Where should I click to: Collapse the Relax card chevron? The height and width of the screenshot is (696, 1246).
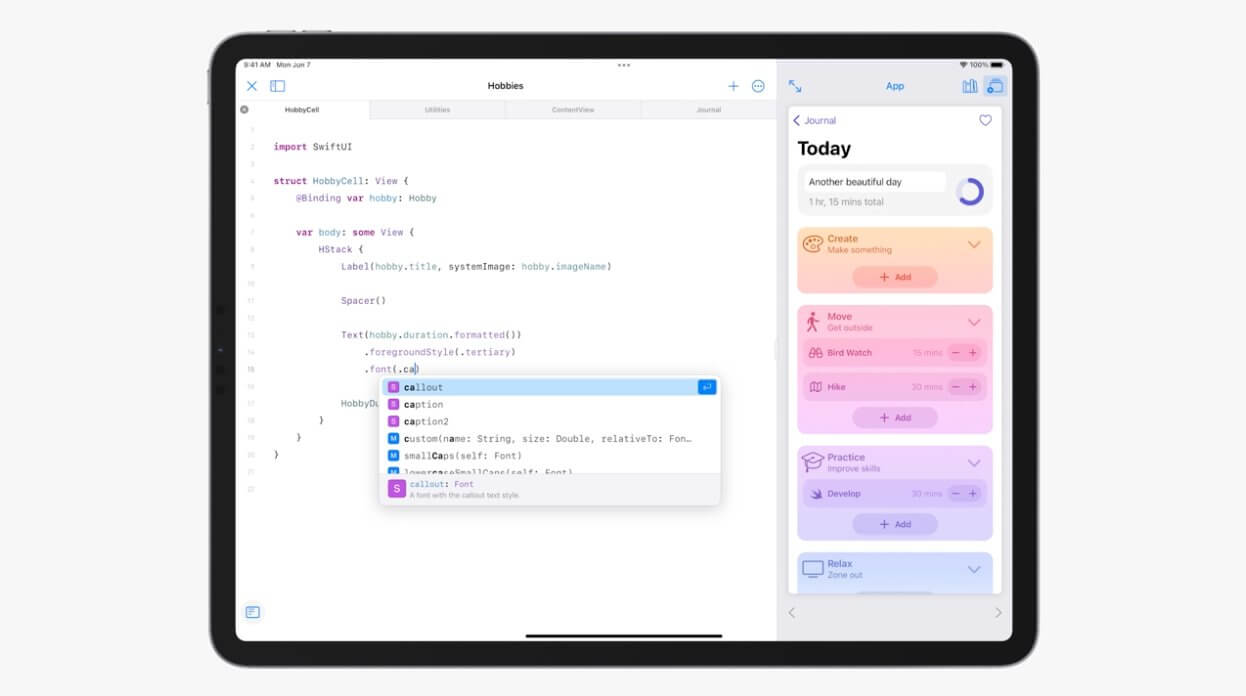974,569
